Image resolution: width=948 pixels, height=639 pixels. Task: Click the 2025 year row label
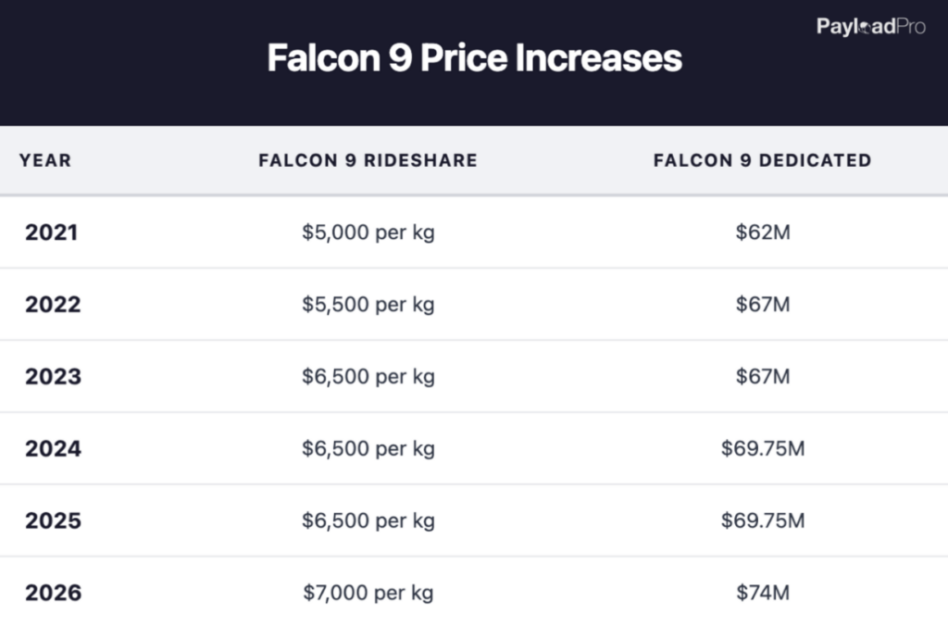click(52, 521)
